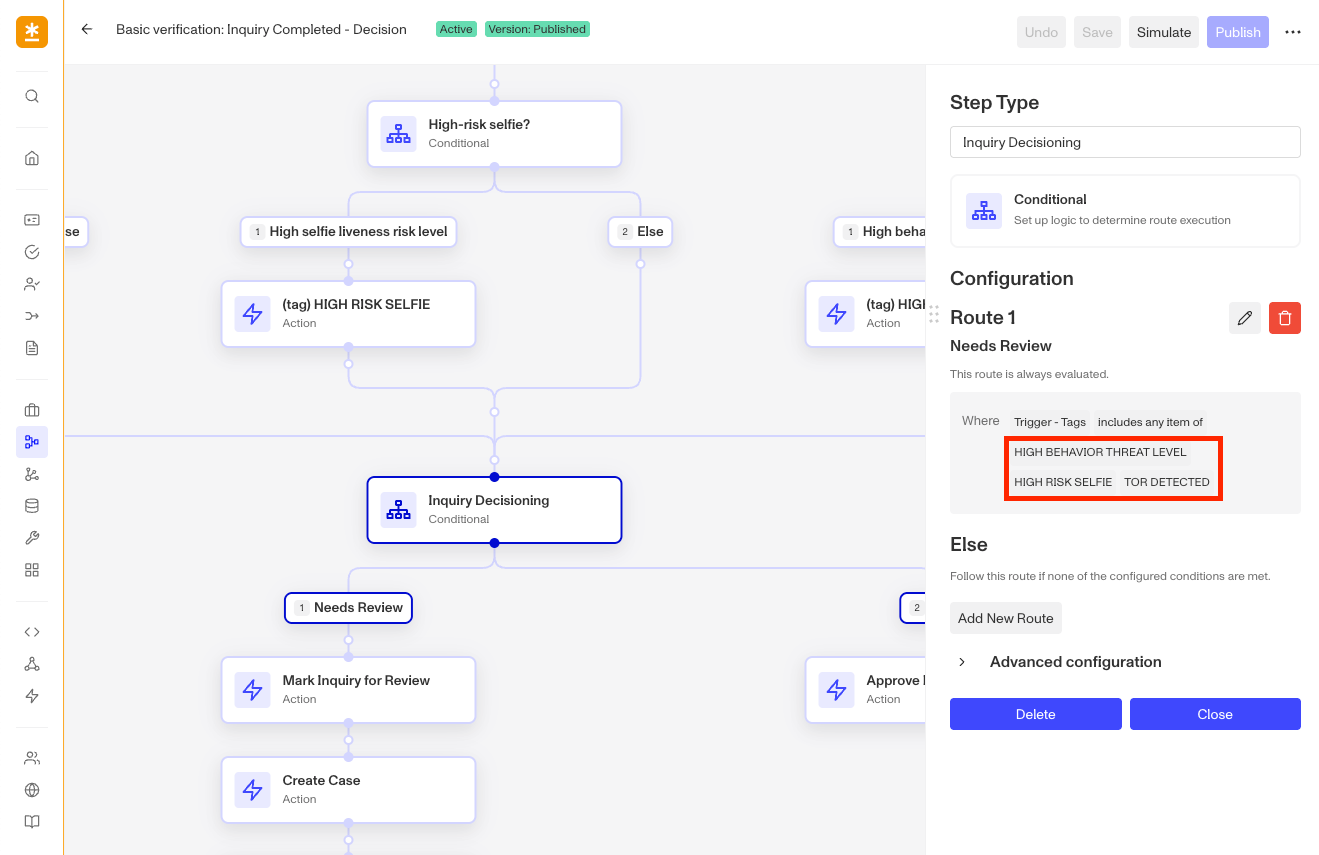
Task: Open the database cylinder icon in sidebar
Action: tap(32, 506)
